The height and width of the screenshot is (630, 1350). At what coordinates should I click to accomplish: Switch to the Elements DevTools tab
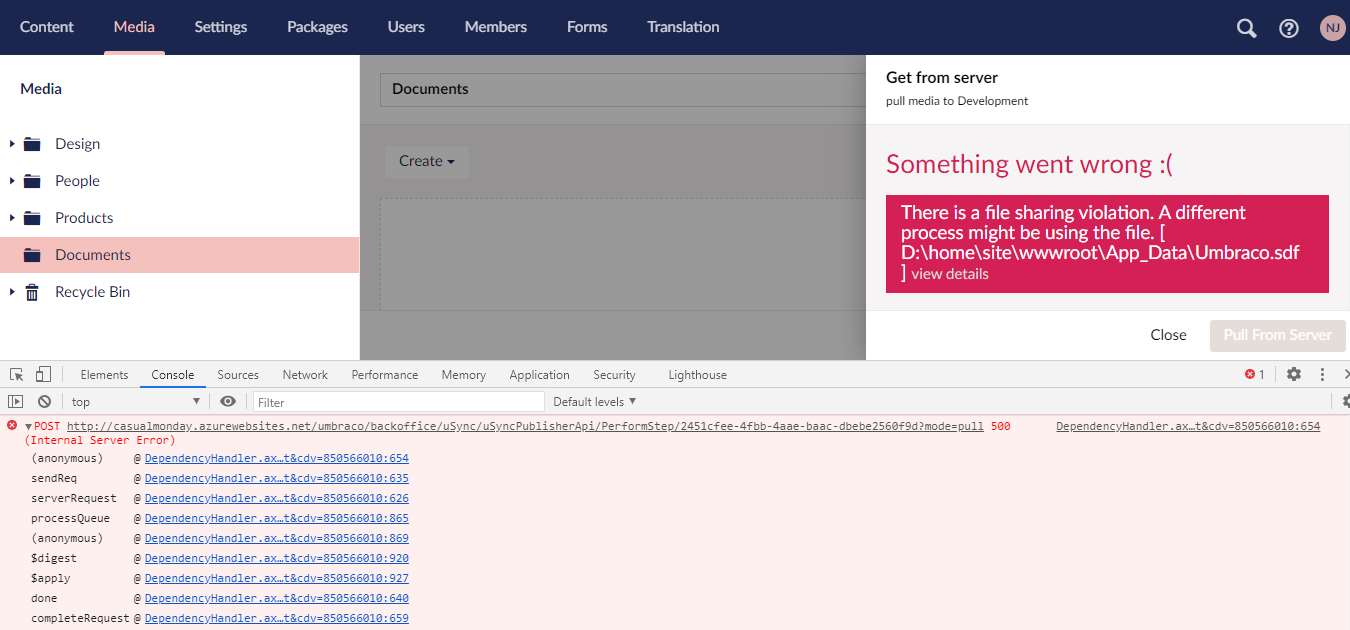click(x=104, y=375)
